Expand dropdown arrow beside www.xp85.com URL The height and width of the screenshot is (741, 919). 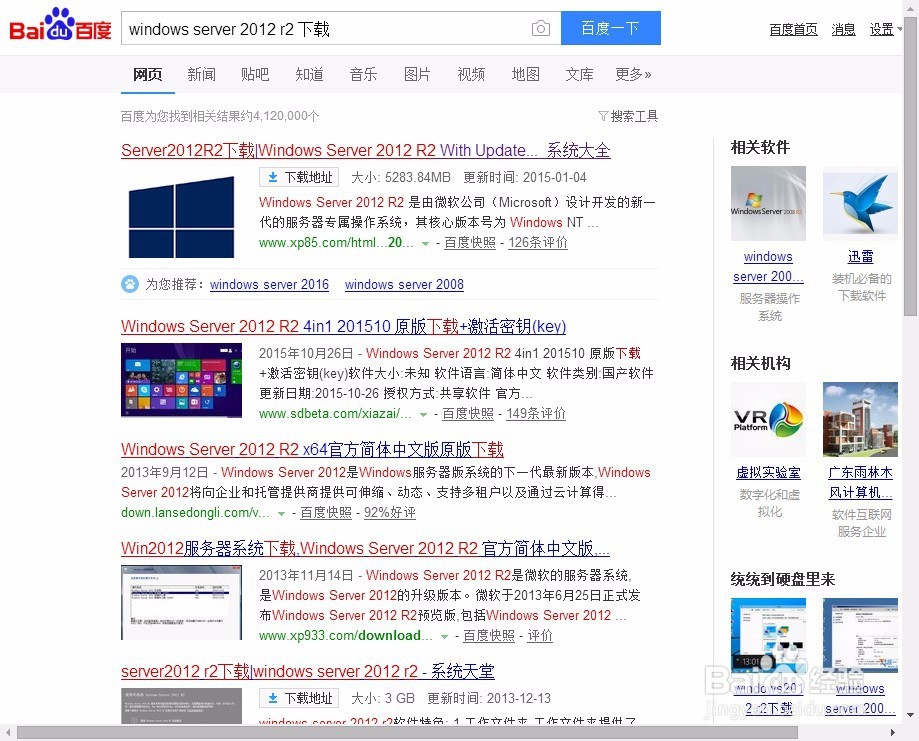(x=426, y=243)
